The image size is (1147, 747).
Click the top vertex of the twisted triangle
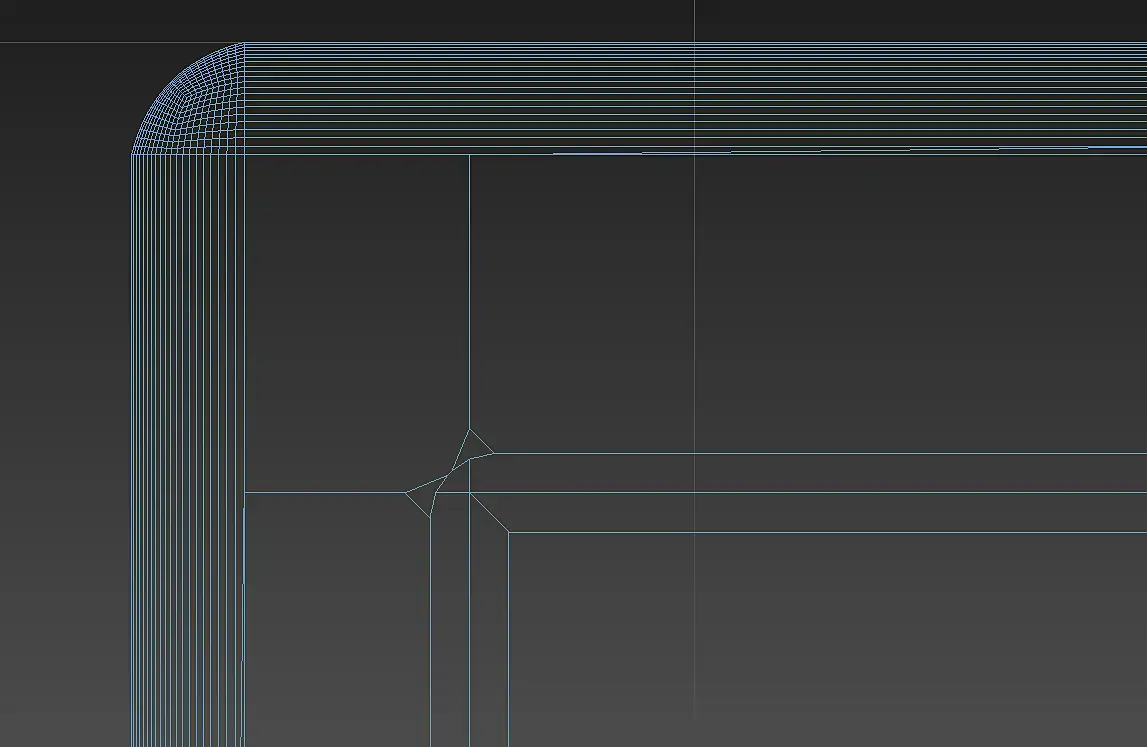click(470, 429)
